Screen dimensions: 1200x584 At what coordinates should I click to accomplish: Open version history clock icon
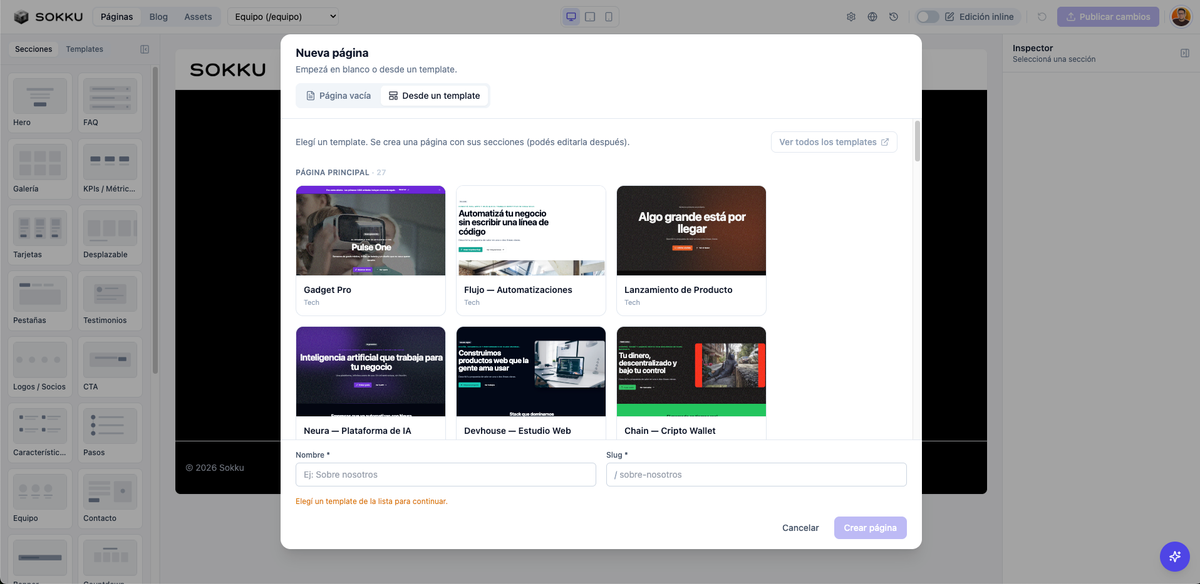coord(893,17)
